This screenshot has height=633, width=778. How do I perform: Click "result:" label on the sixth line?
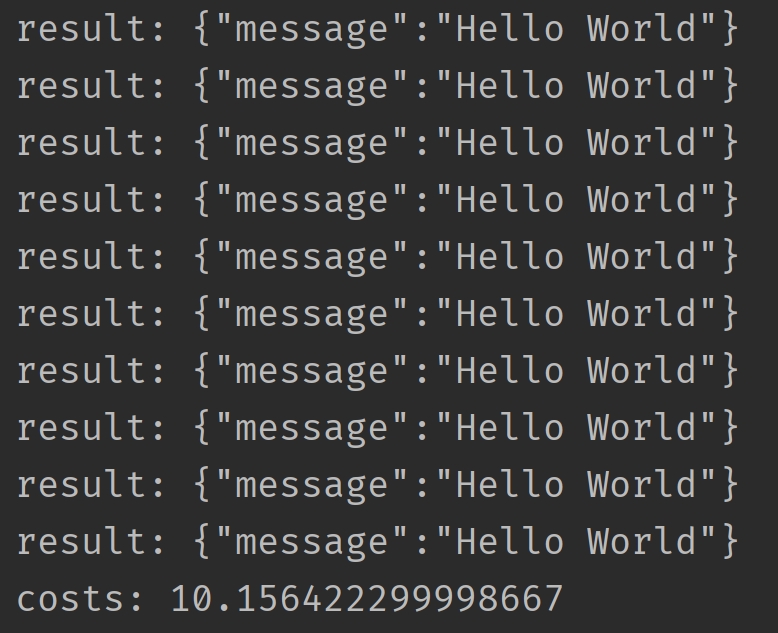pos(91,314)
